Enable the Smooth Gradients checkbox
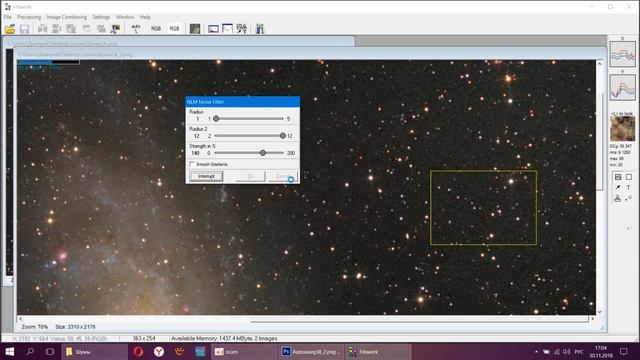 point(192,164)
